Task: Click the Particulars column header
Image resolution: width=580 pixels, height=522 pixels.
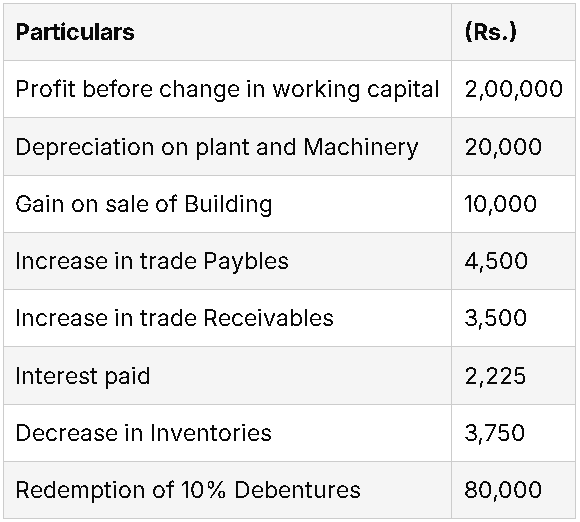Action: 227,32
